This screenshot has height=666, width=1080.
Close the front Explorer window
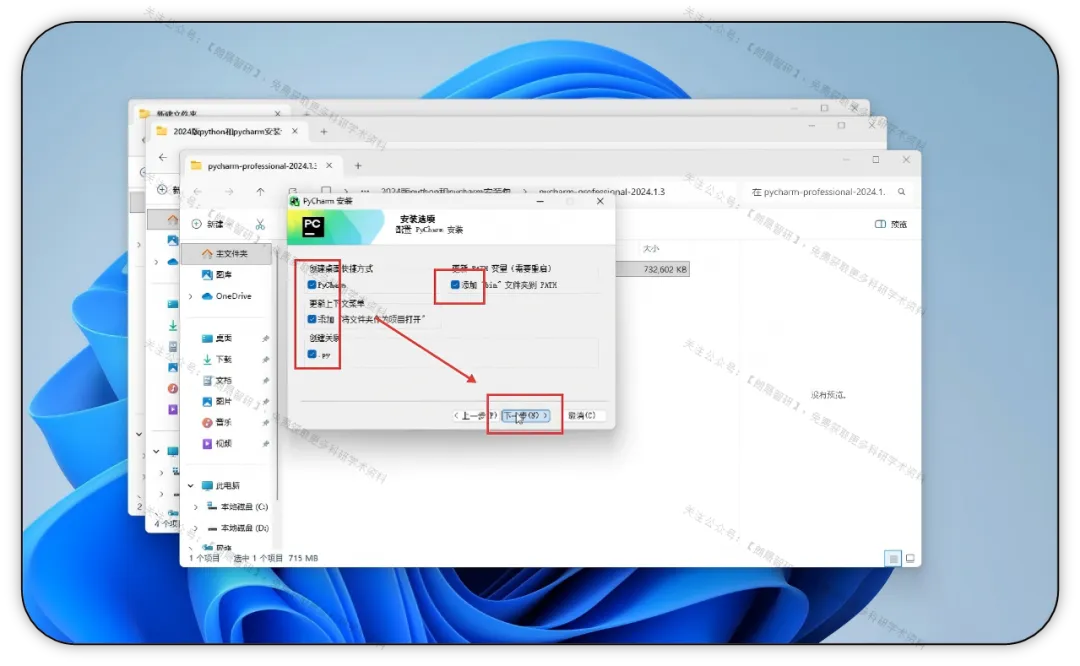coord(906,160)
